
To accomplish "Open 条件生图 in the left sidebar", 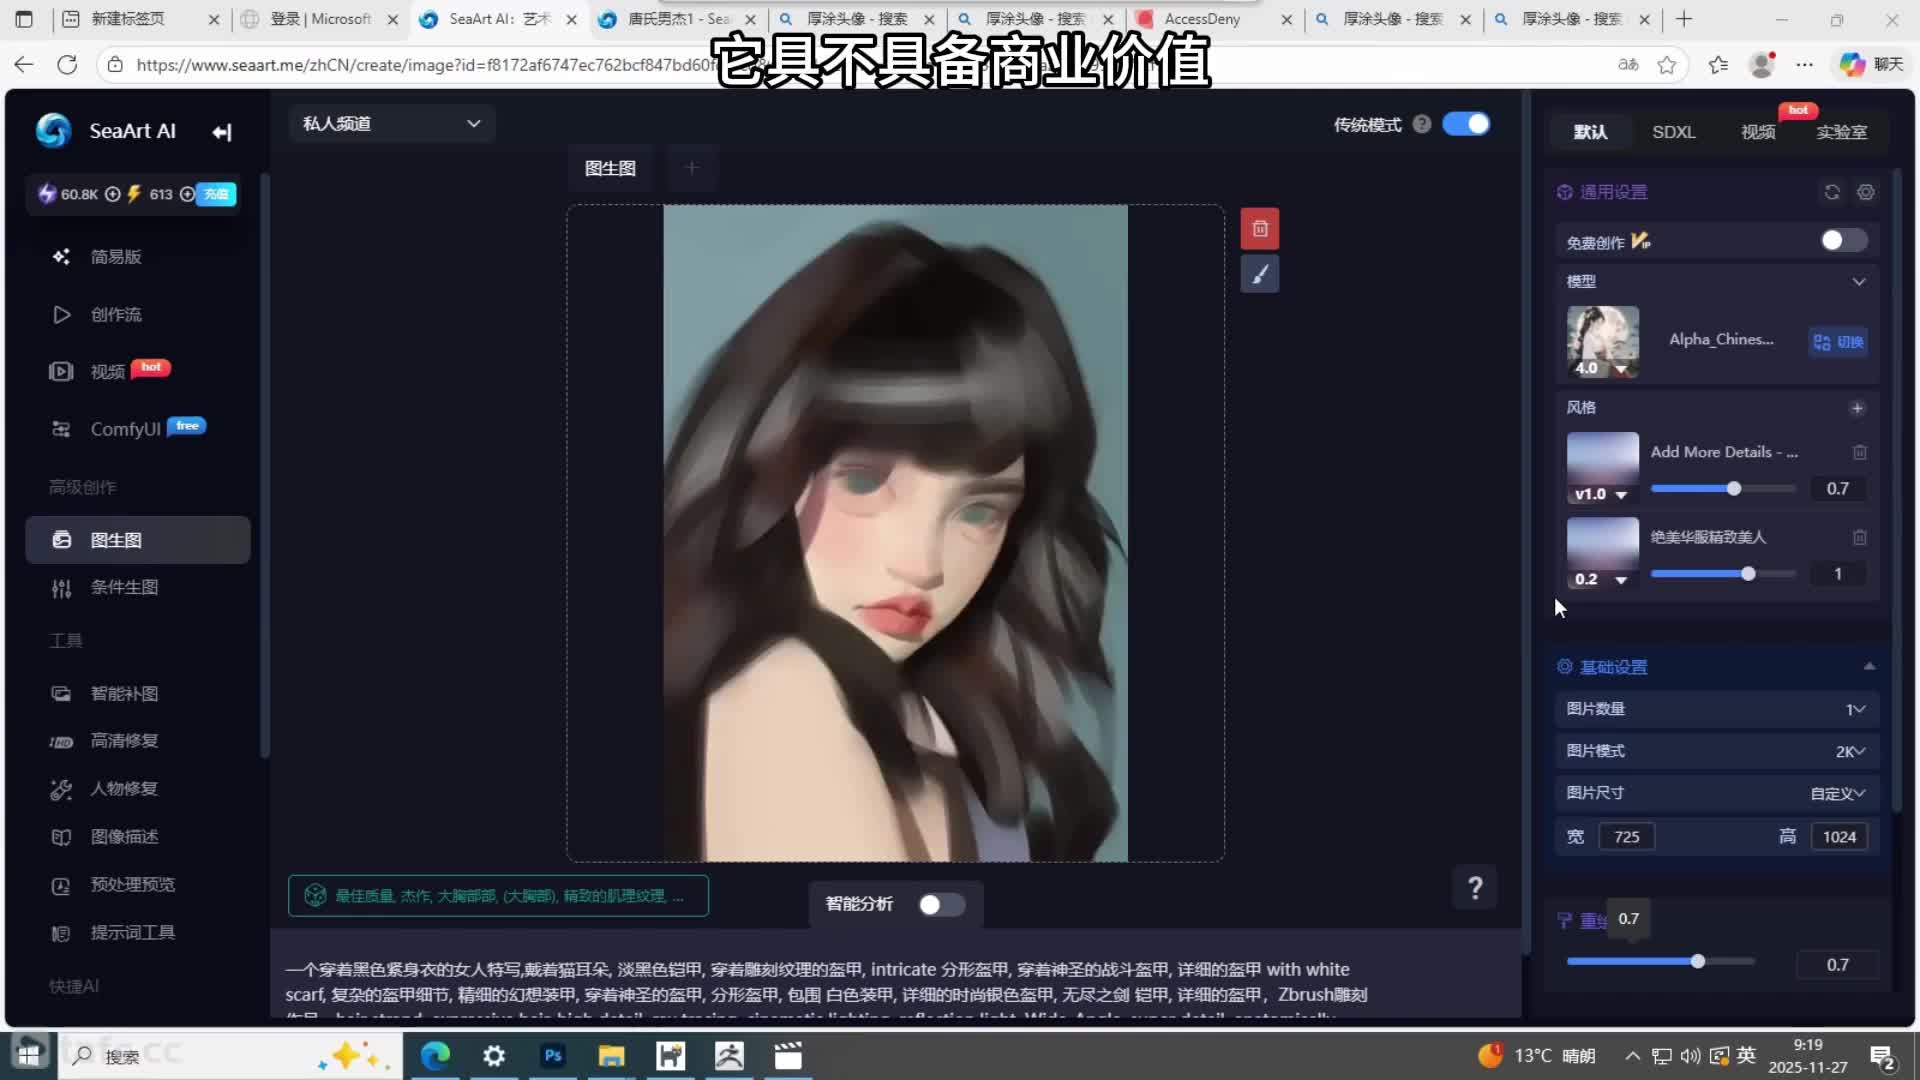I will coord(124,588).
